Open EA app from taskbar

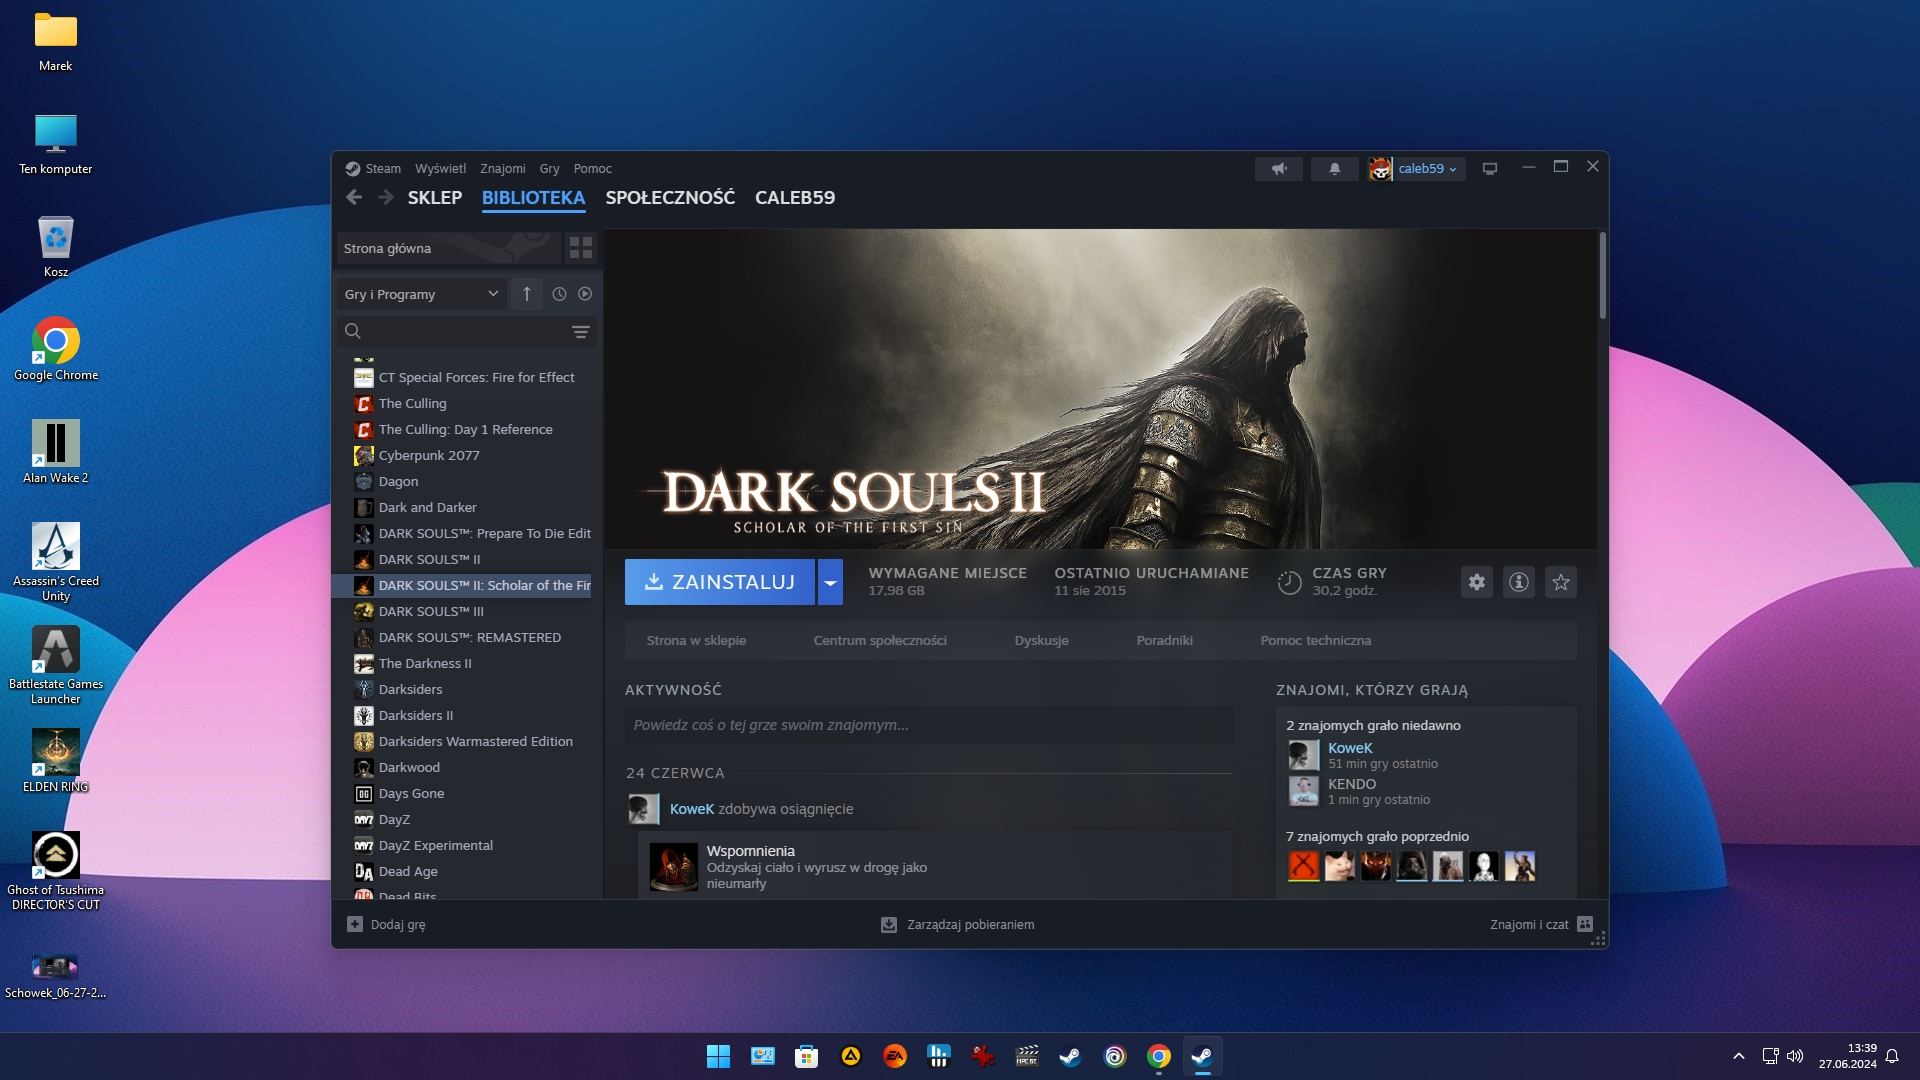coord(895,1056)
